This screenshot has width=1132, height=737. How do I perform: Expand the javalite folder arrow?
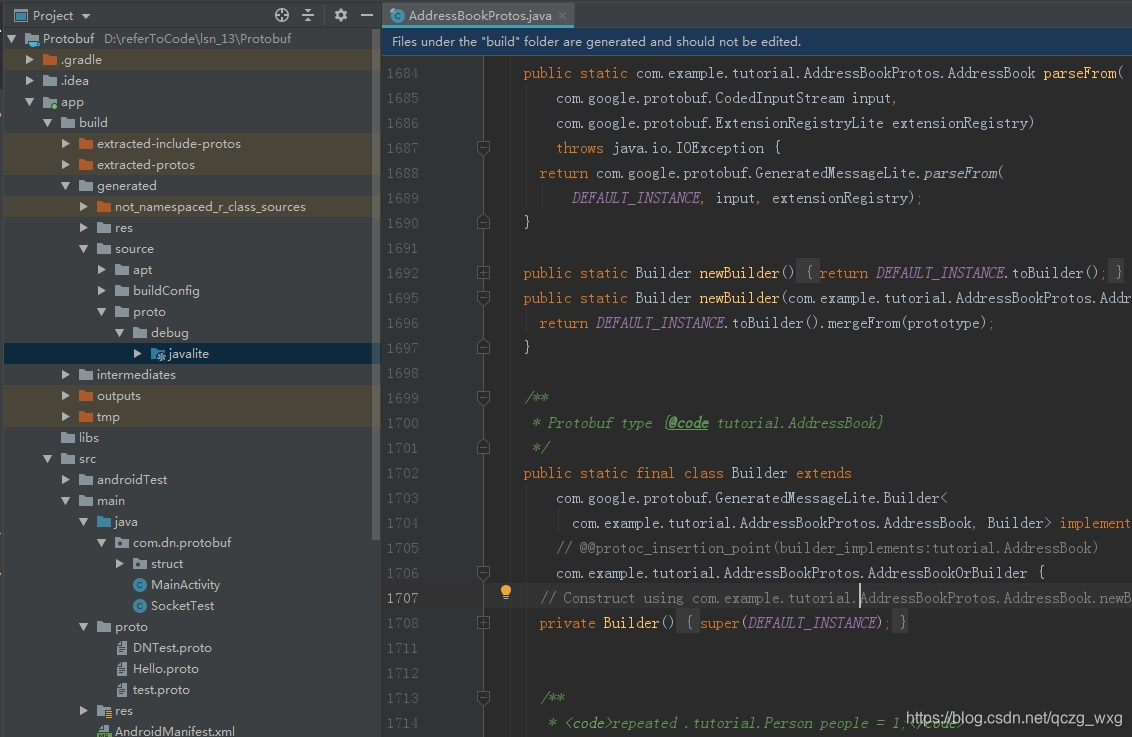click(138, 354)
